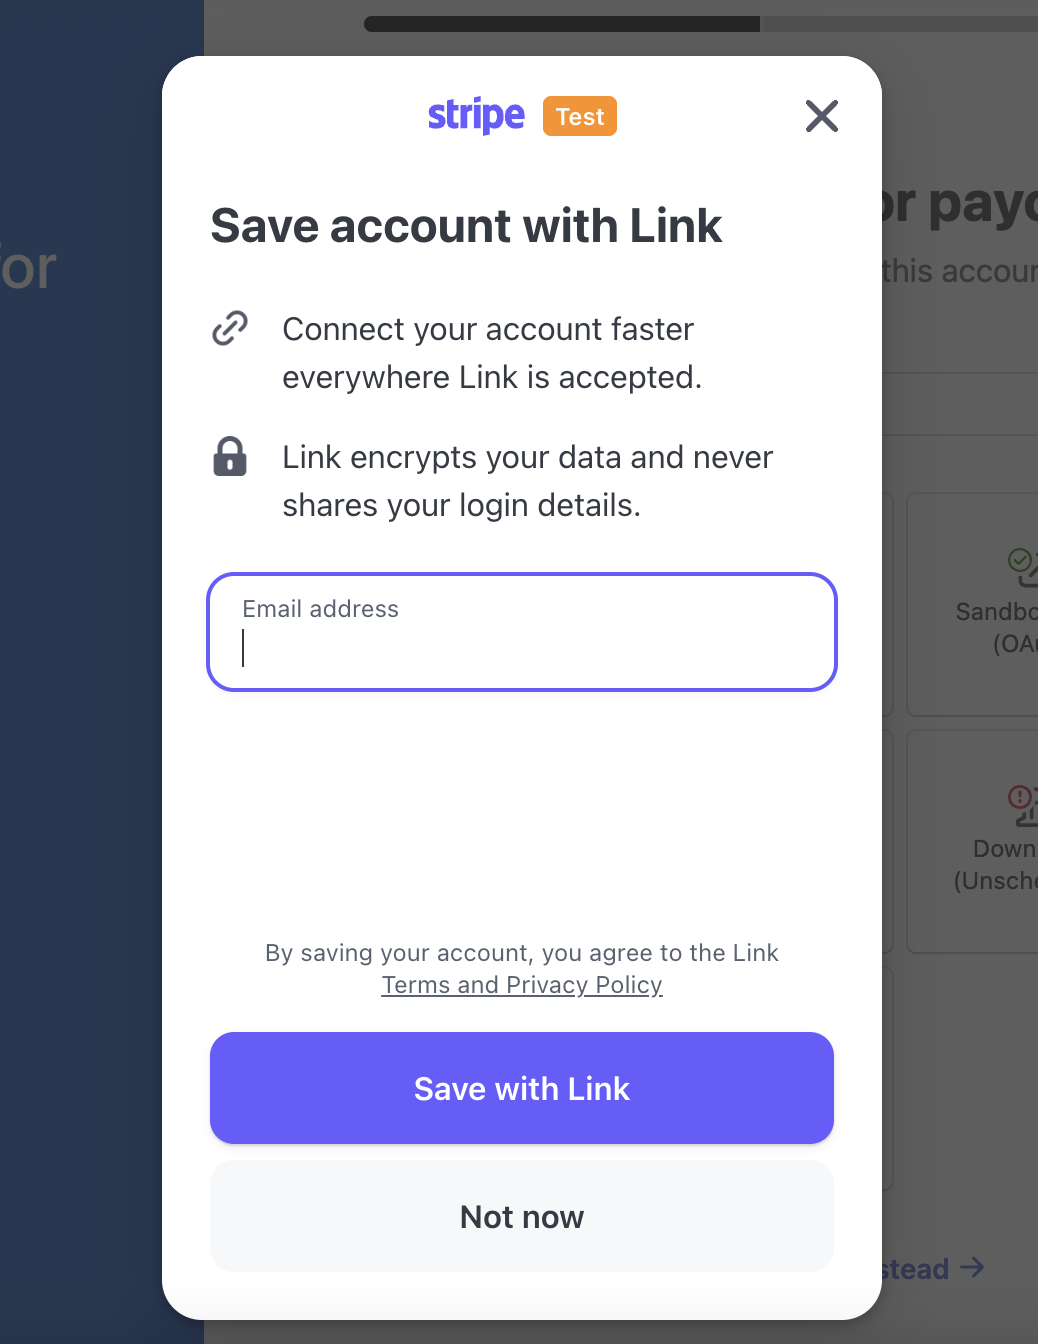
Task: Click the Save with Link button
Action: pos(522,1088)
